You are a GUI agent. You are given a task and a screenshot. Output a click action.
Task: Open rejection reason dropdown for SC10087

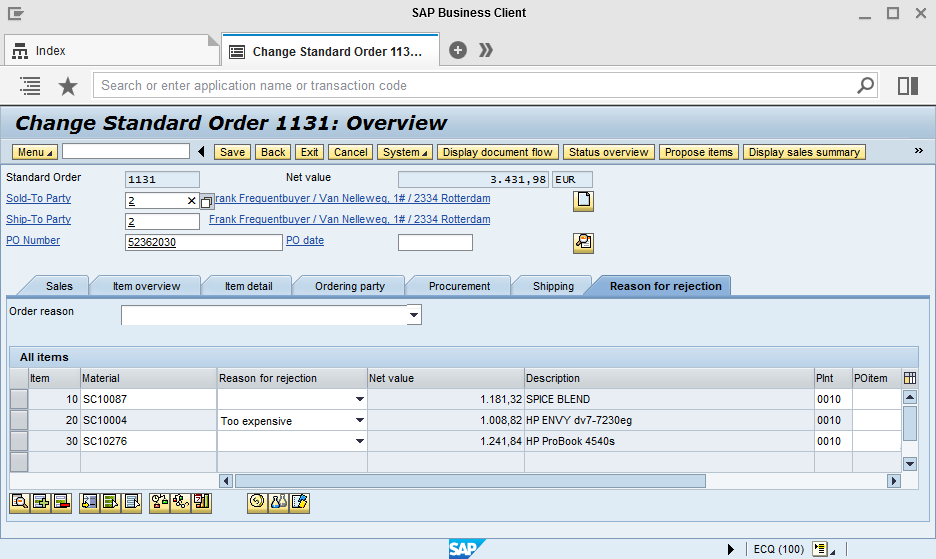[359, 399]
